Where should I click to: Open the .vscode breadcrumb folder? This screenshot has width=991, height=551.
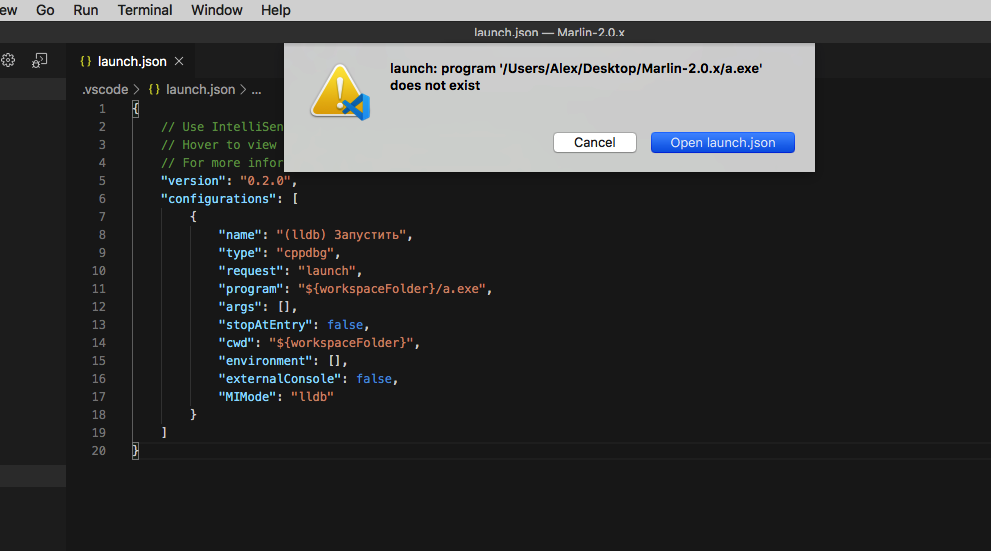pos(105,90)
